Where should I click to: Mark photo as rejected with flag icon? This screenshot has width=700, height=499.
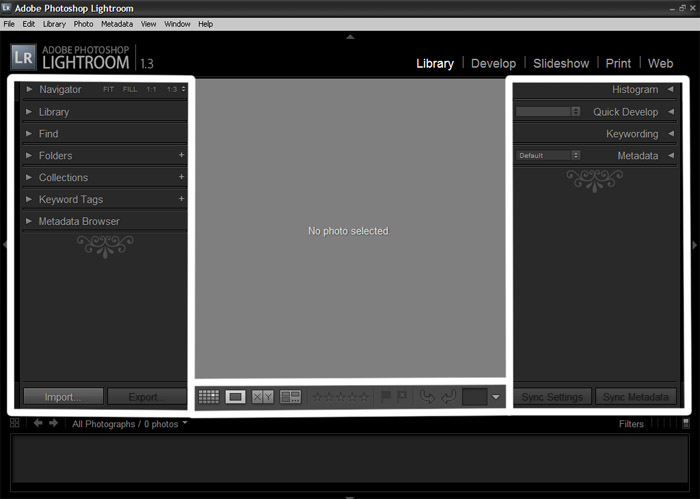point(402,396)
